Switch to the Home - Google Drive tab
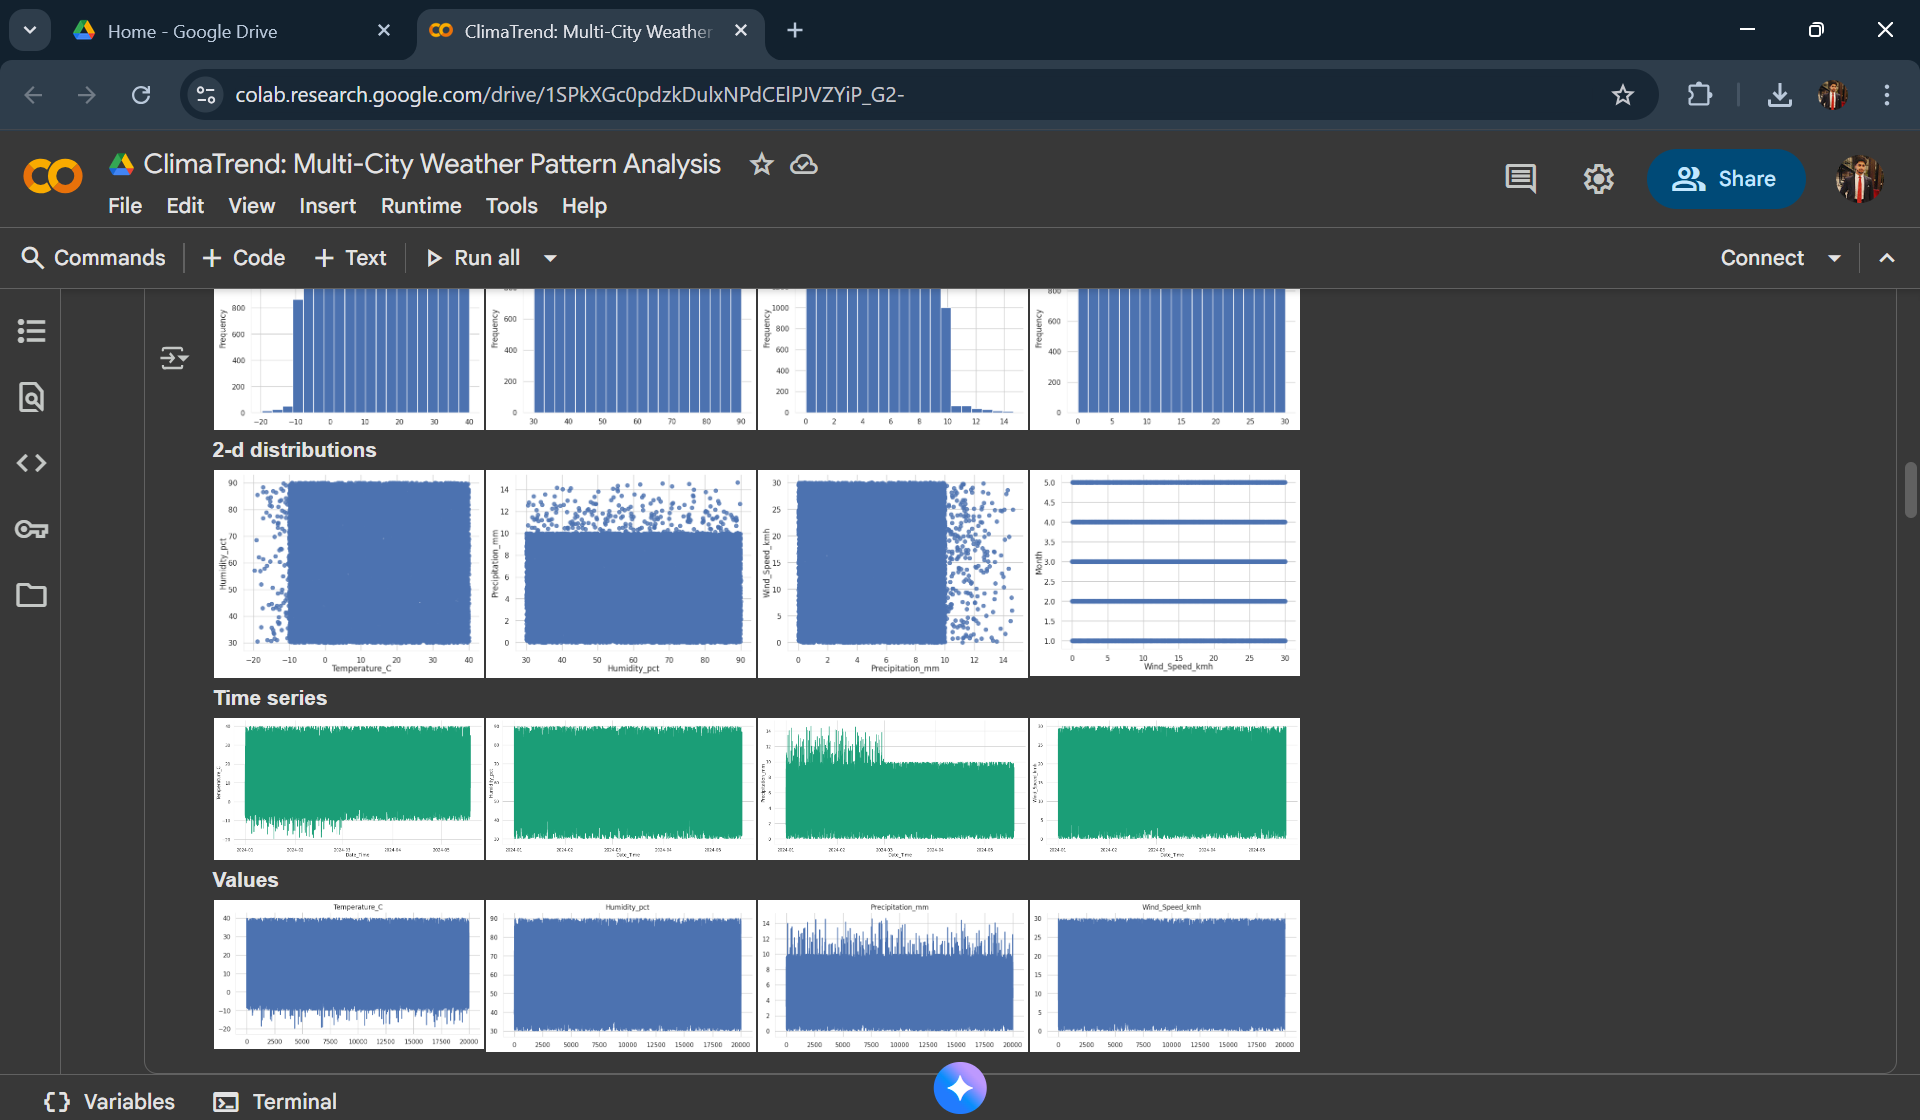The height and width of the screenshot is (1120, 1920). (192, 31)
